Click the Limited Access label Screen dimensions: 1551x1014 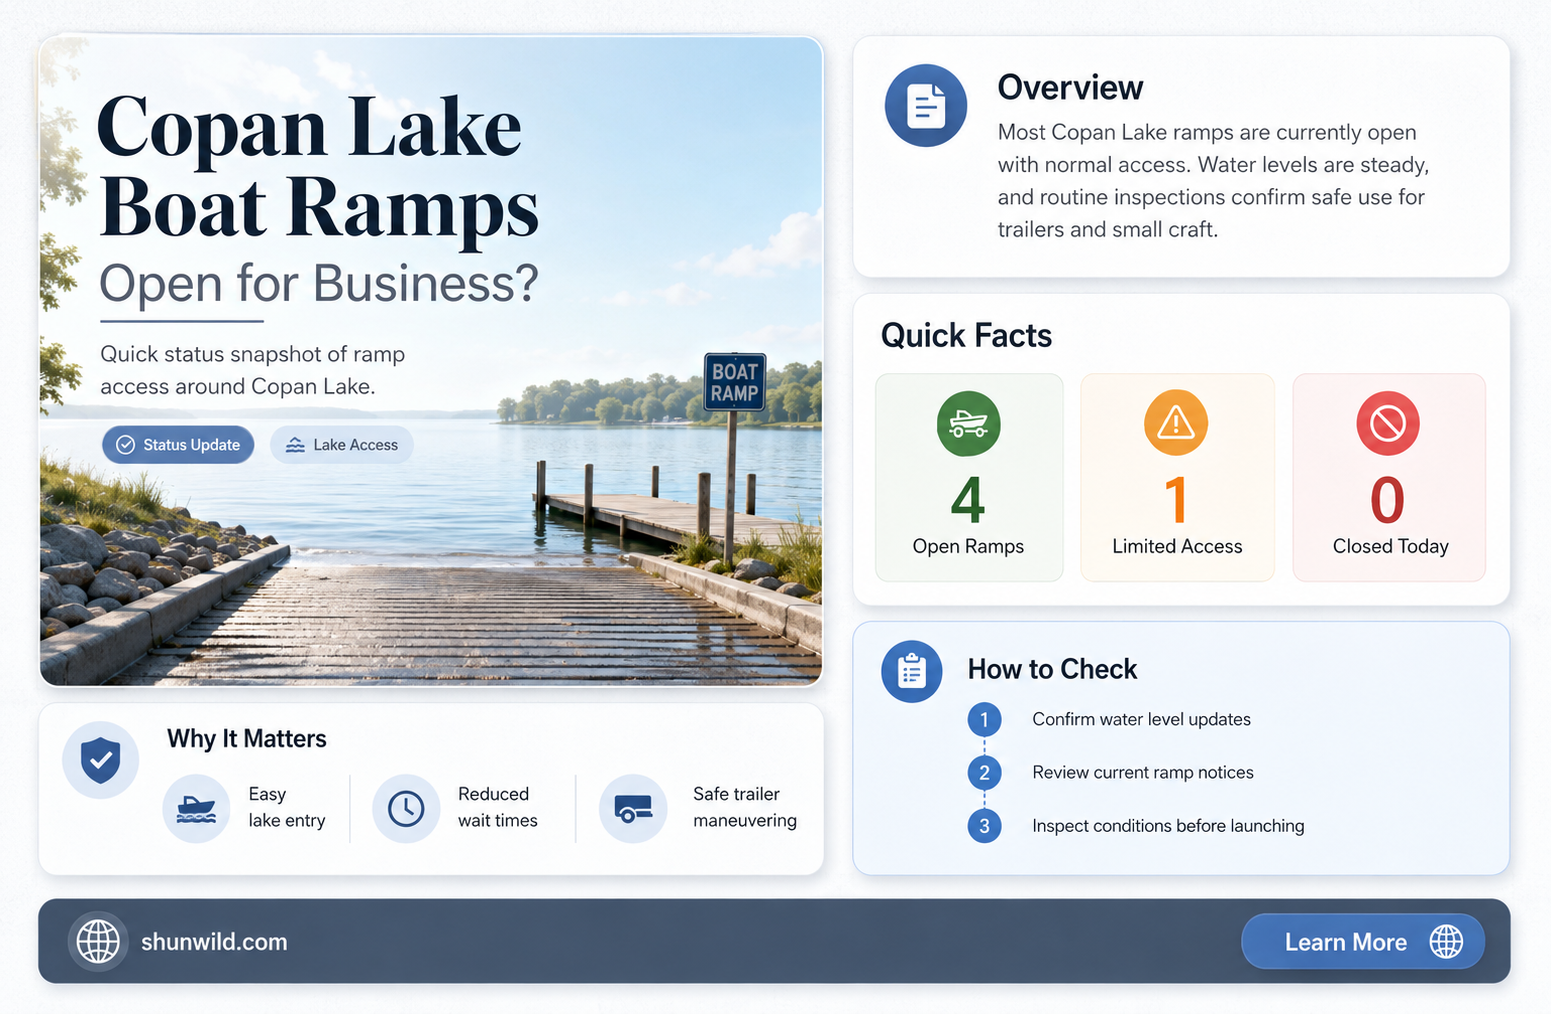point(1177,547)
